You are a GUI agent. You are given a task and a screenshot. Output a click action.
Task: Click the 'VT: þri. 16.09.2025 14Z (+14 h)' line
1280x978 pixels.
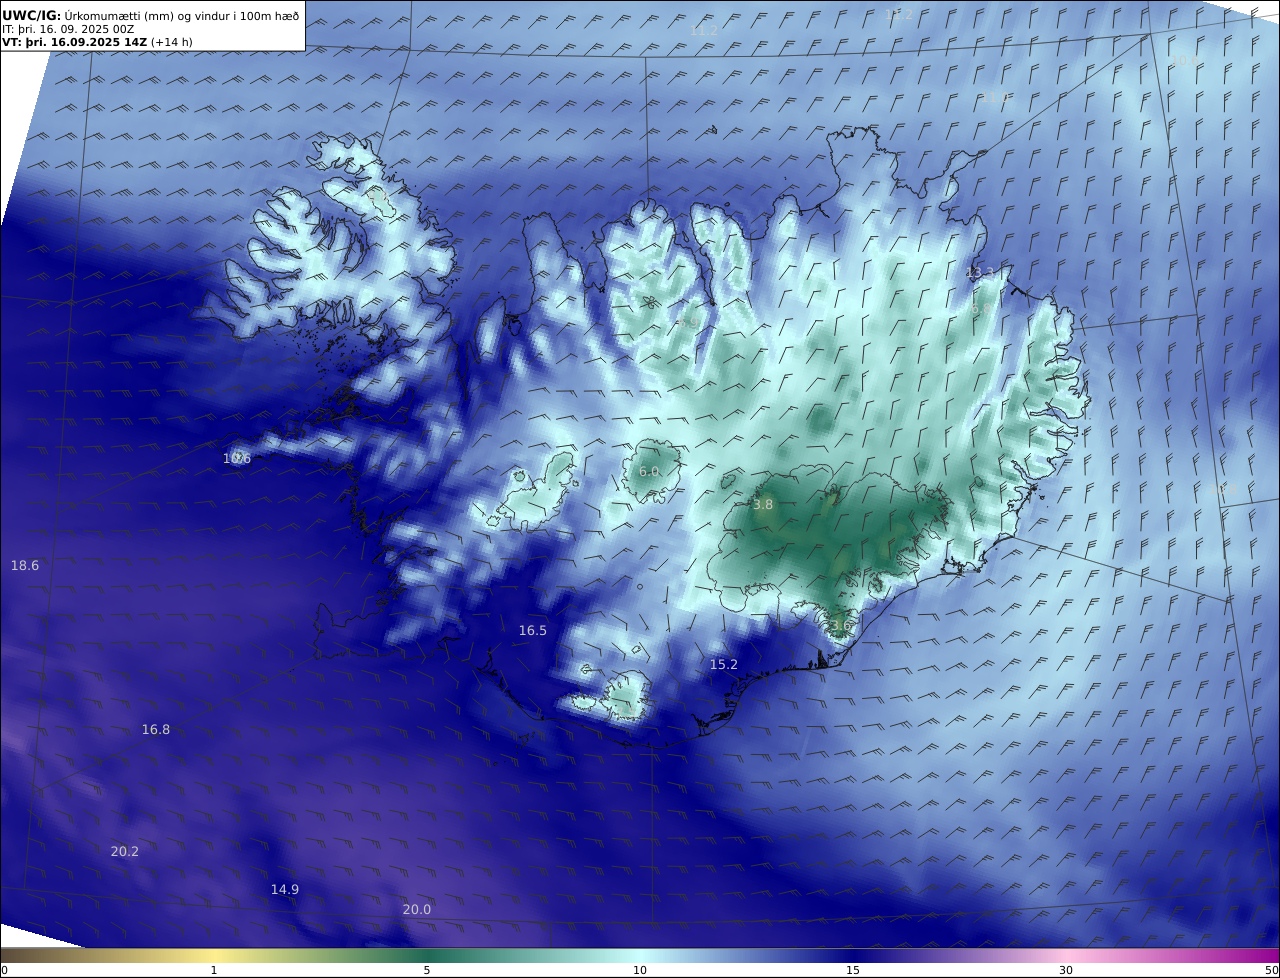[97, 42]
